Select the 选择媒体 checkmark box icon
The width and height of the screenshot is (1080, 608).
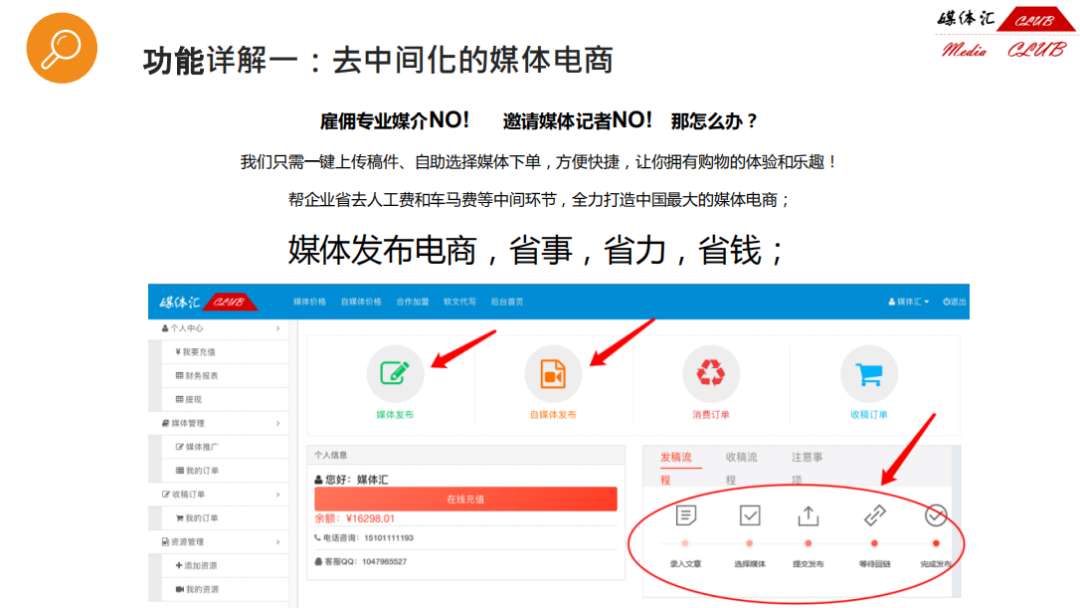point(749,516)
